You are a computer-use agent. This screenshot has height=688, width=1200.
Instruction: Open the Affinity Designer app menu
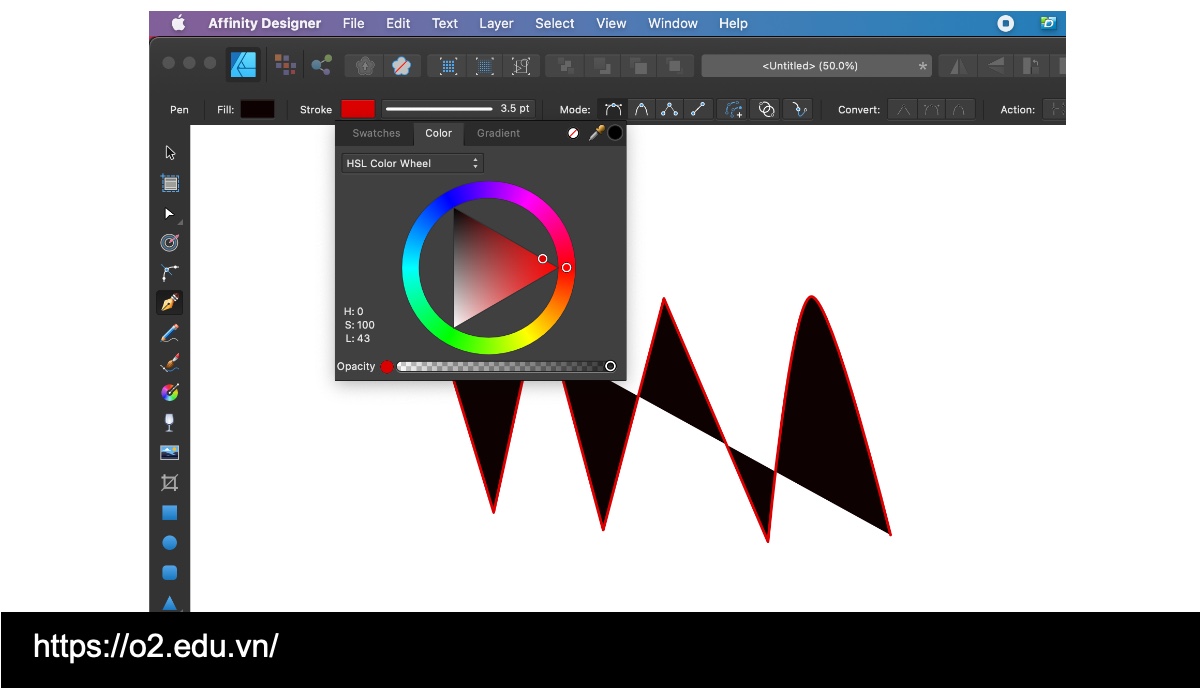[265, 23]
